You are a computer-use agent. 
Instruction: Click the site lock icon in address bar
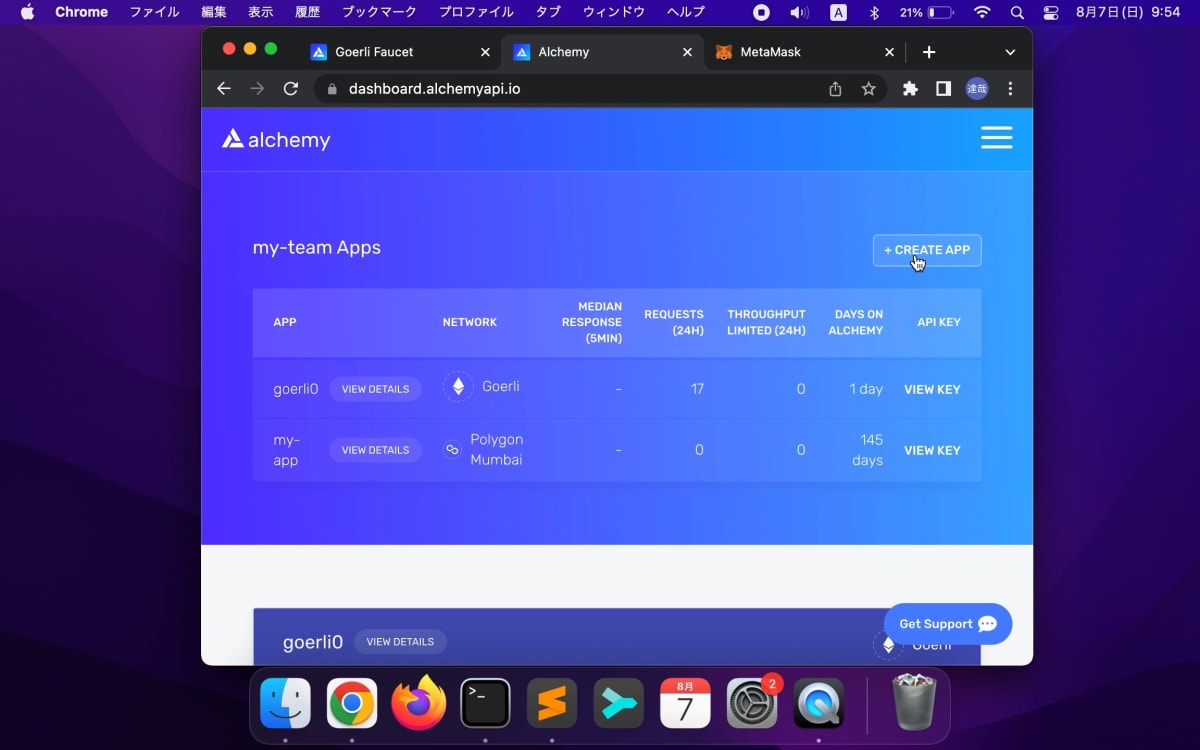[x=332, y=89]
